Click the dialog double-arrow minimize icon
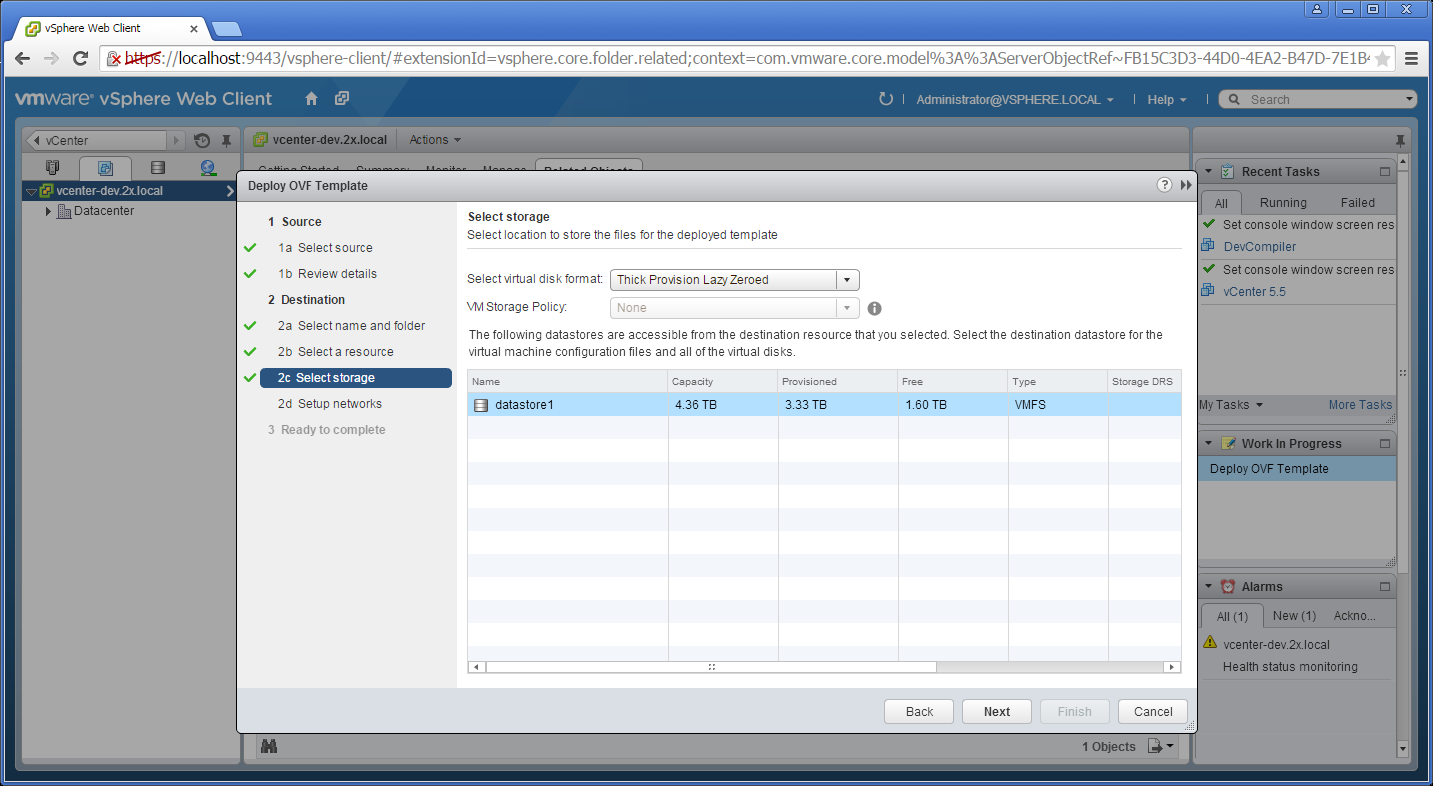Viewport: 1438px width, 788px height. pos(1187,185)
